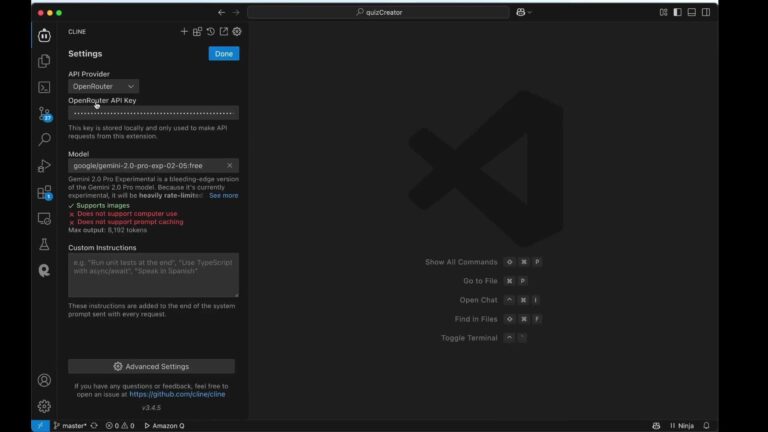The width and height of the screenshot is (768, 432).
Task: Open Cline in editor popout icon
Action: [224, 31]
